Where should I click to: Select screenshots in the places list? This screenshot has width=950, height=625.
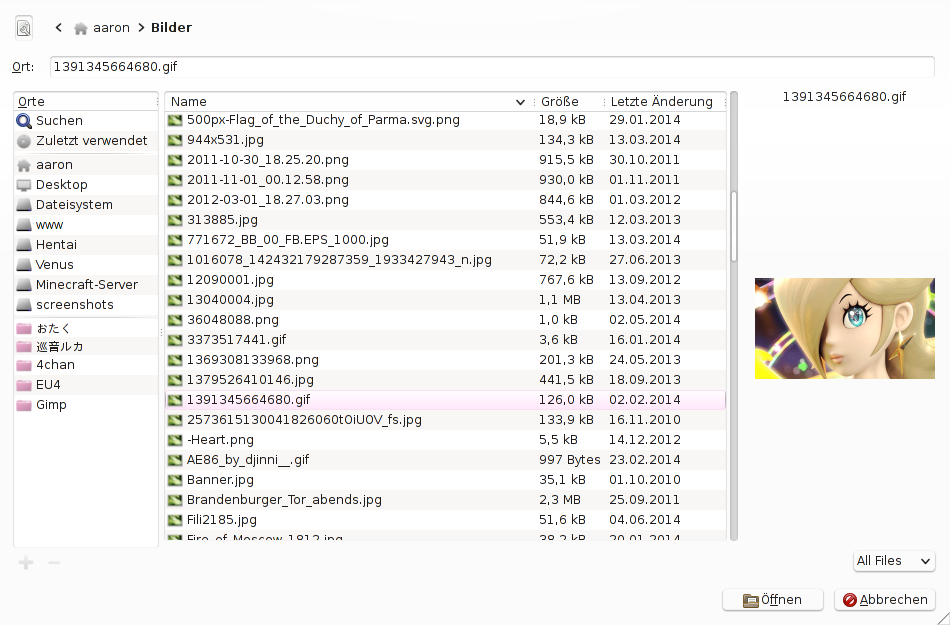85,305
